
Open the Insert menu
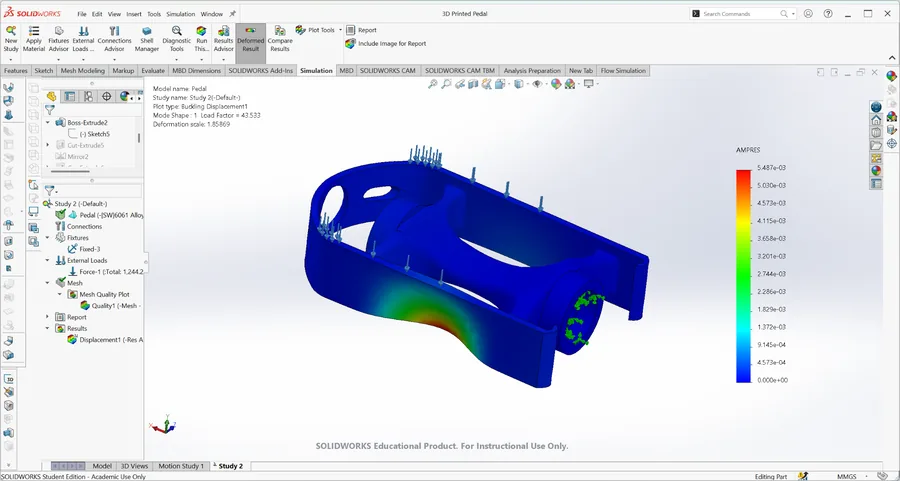point(134,14)
